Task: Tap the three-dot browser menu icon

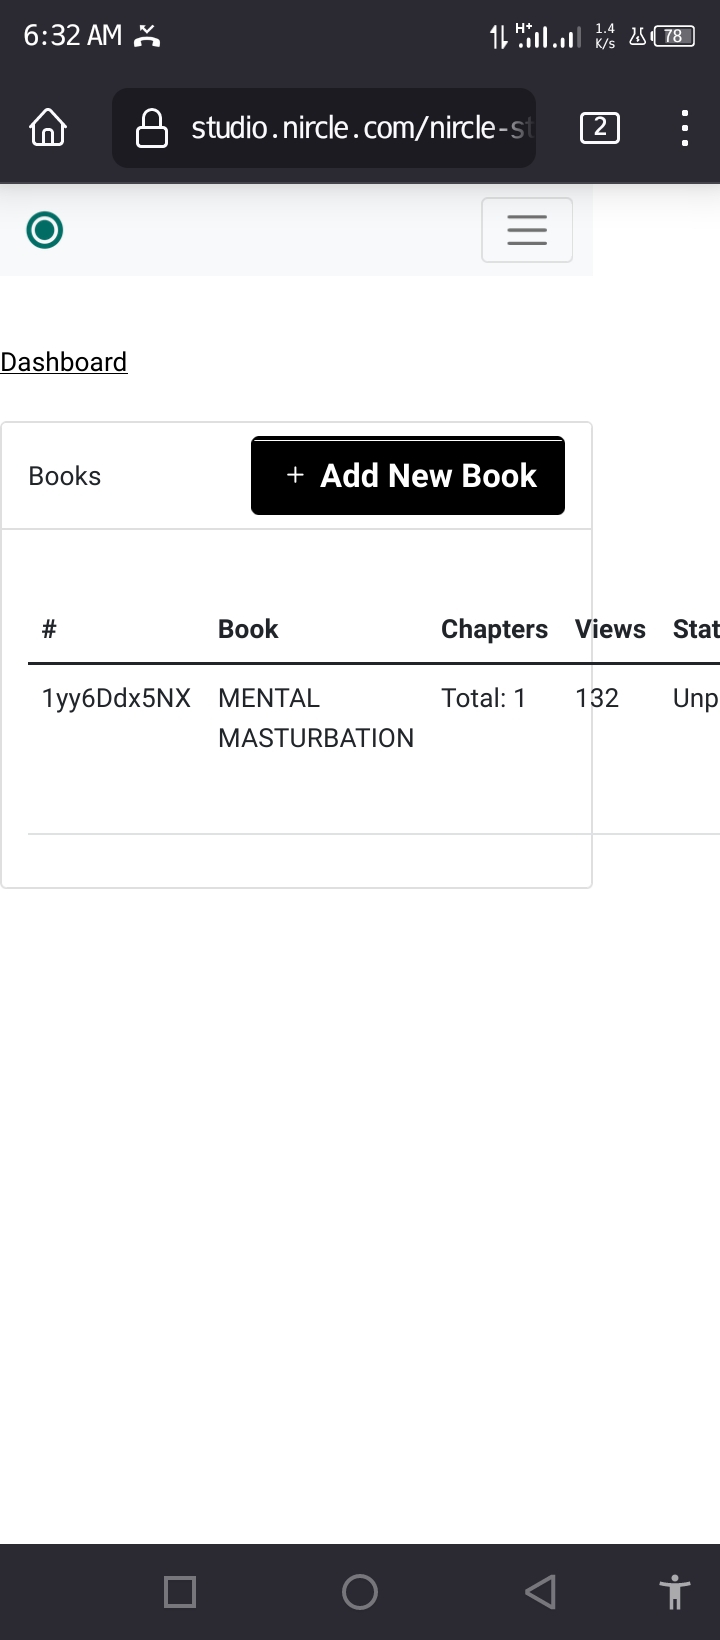Action: click(684, 128)
